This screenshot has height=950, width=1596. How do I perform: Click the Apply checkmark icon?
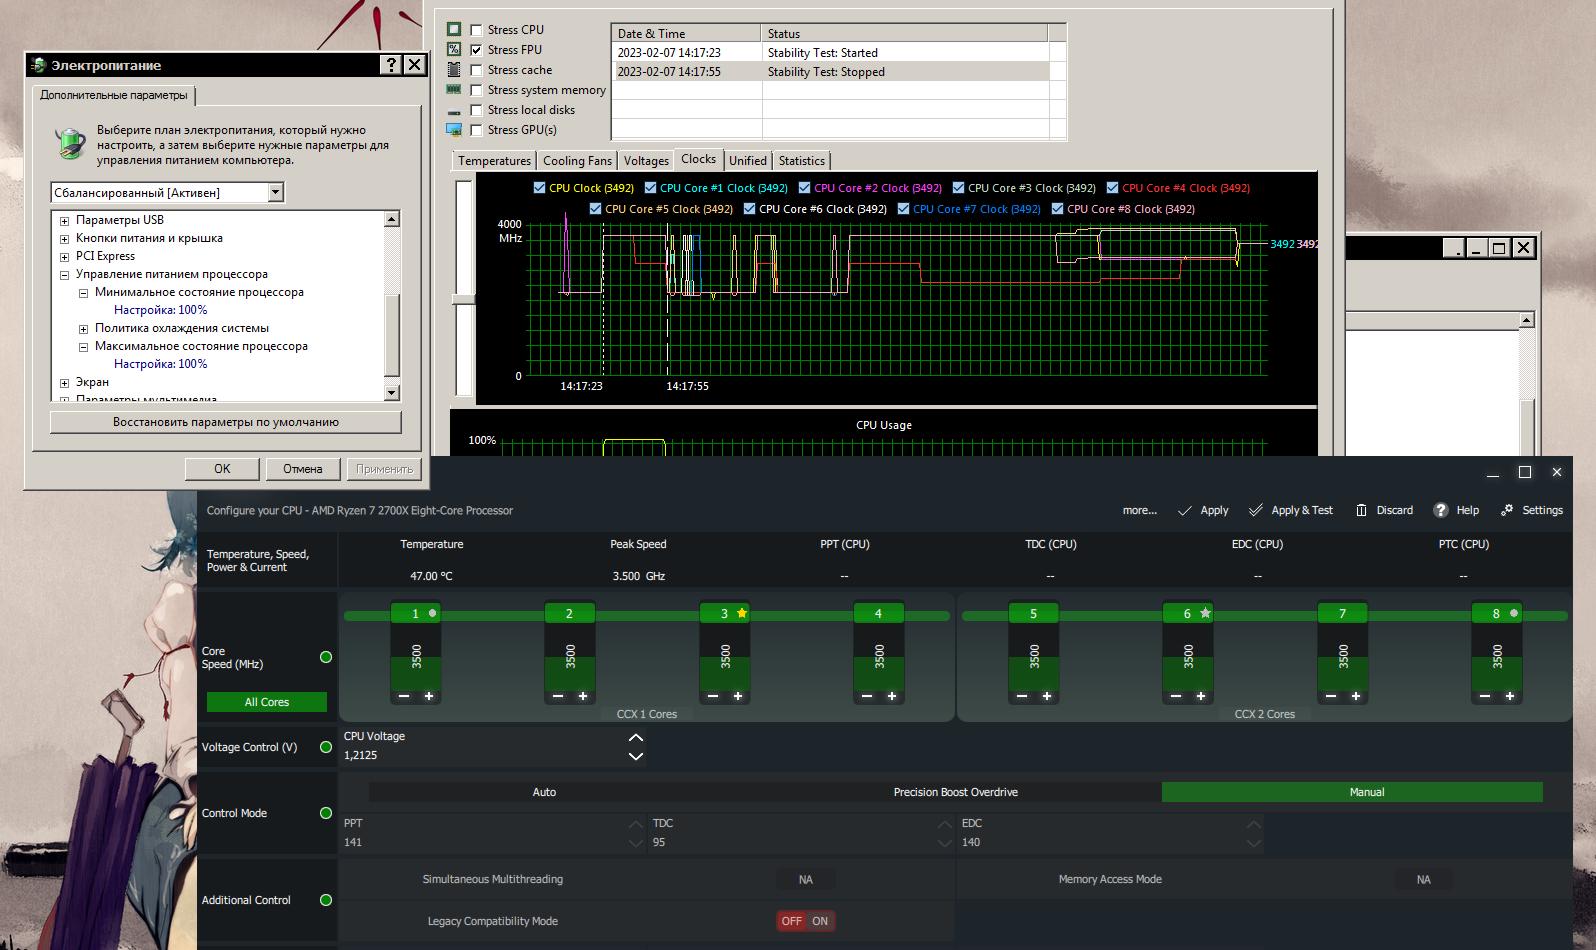pos(1185,510)
